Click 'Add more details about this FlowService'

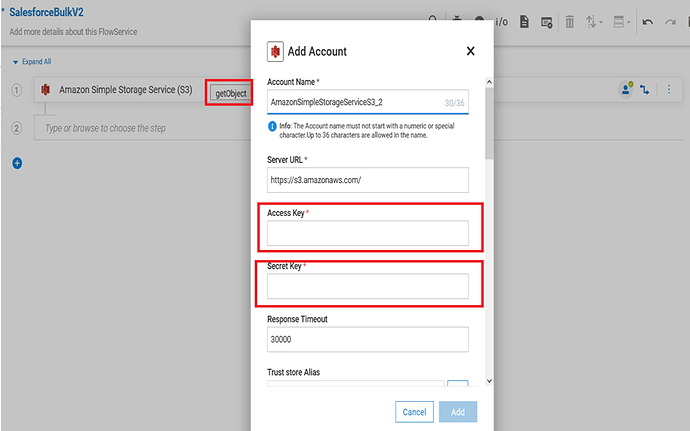tap(73, 32)
